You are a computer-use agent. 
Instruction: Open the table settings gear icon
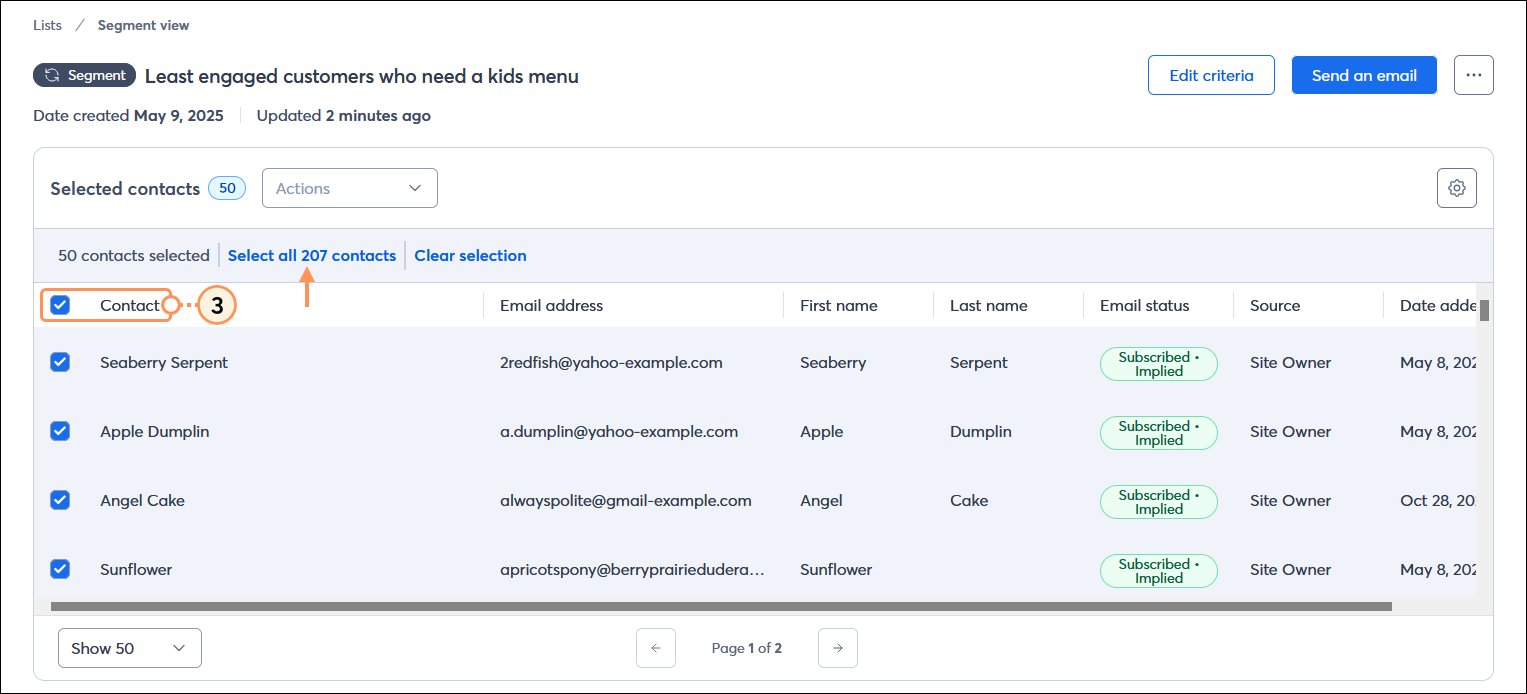1456,188
